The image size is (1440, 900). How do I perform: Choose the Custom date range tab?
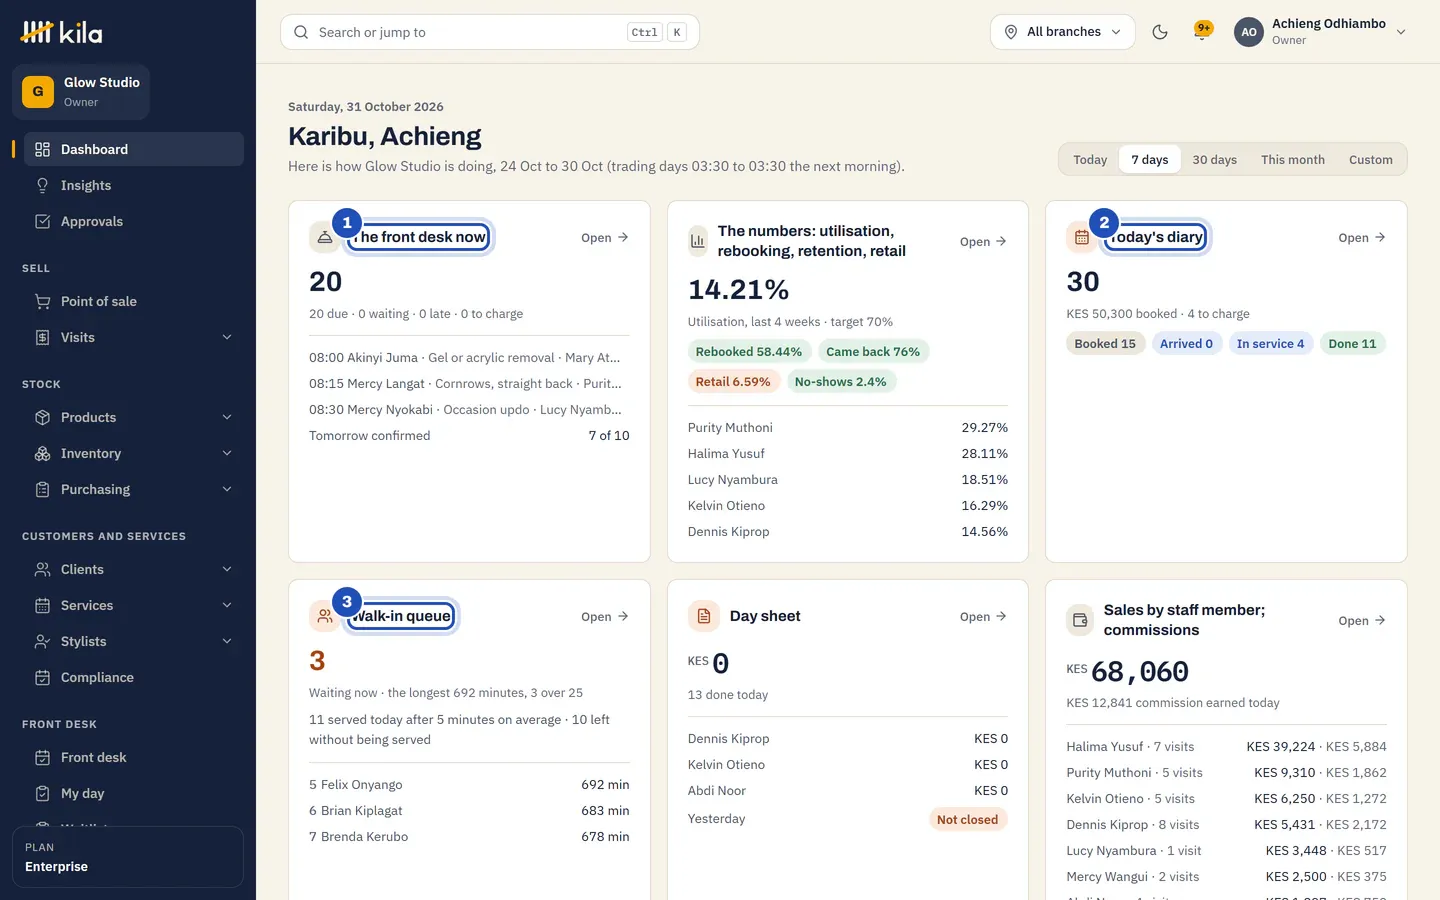(x=1370, y=159)
